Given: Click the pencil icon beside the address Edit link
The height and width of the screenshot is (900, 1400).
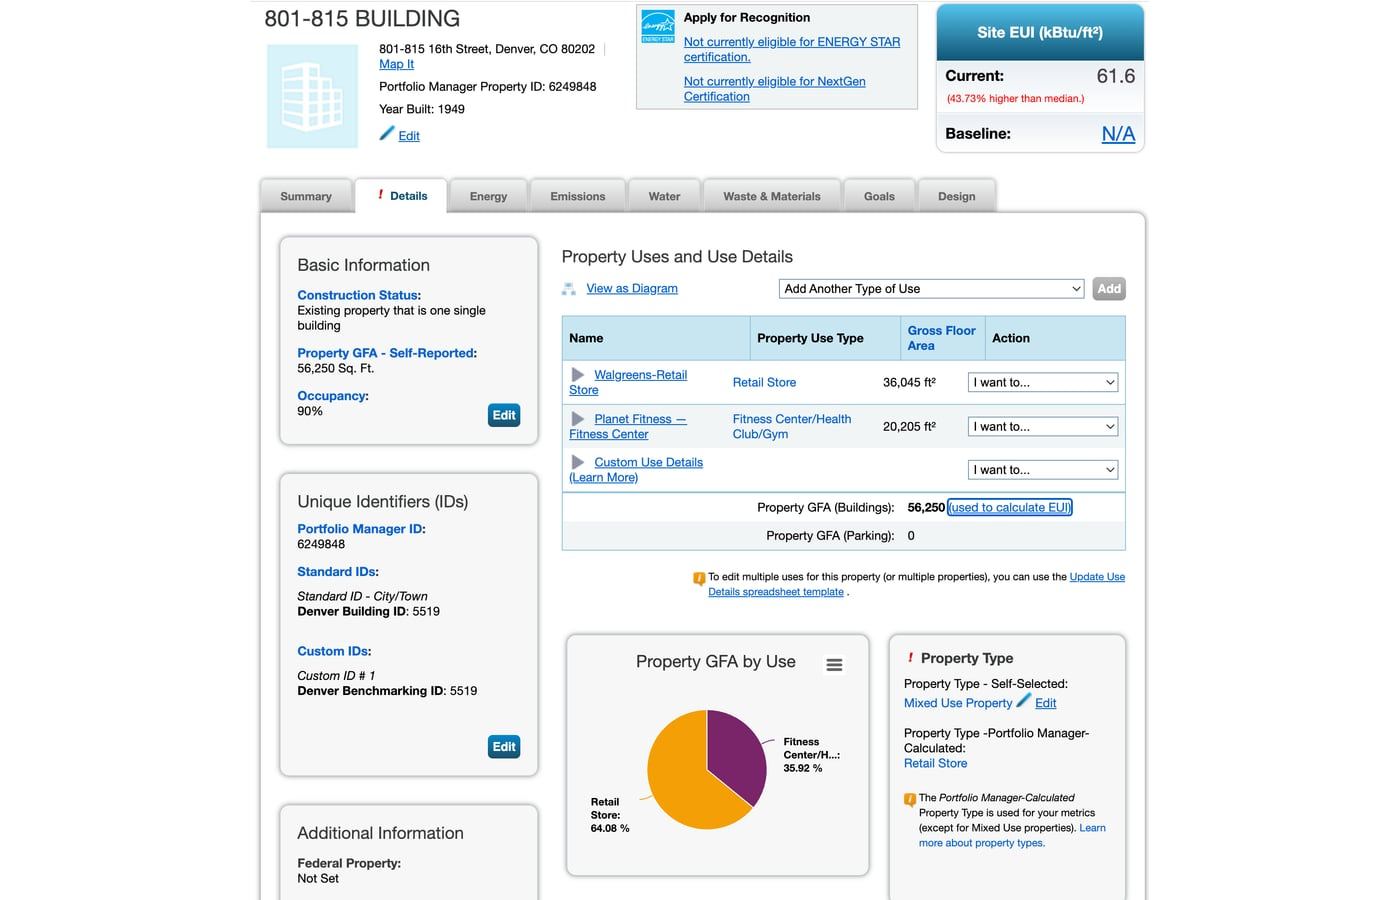Looking at the screenshot, I should pyautogui.click(x=387, y=133).
